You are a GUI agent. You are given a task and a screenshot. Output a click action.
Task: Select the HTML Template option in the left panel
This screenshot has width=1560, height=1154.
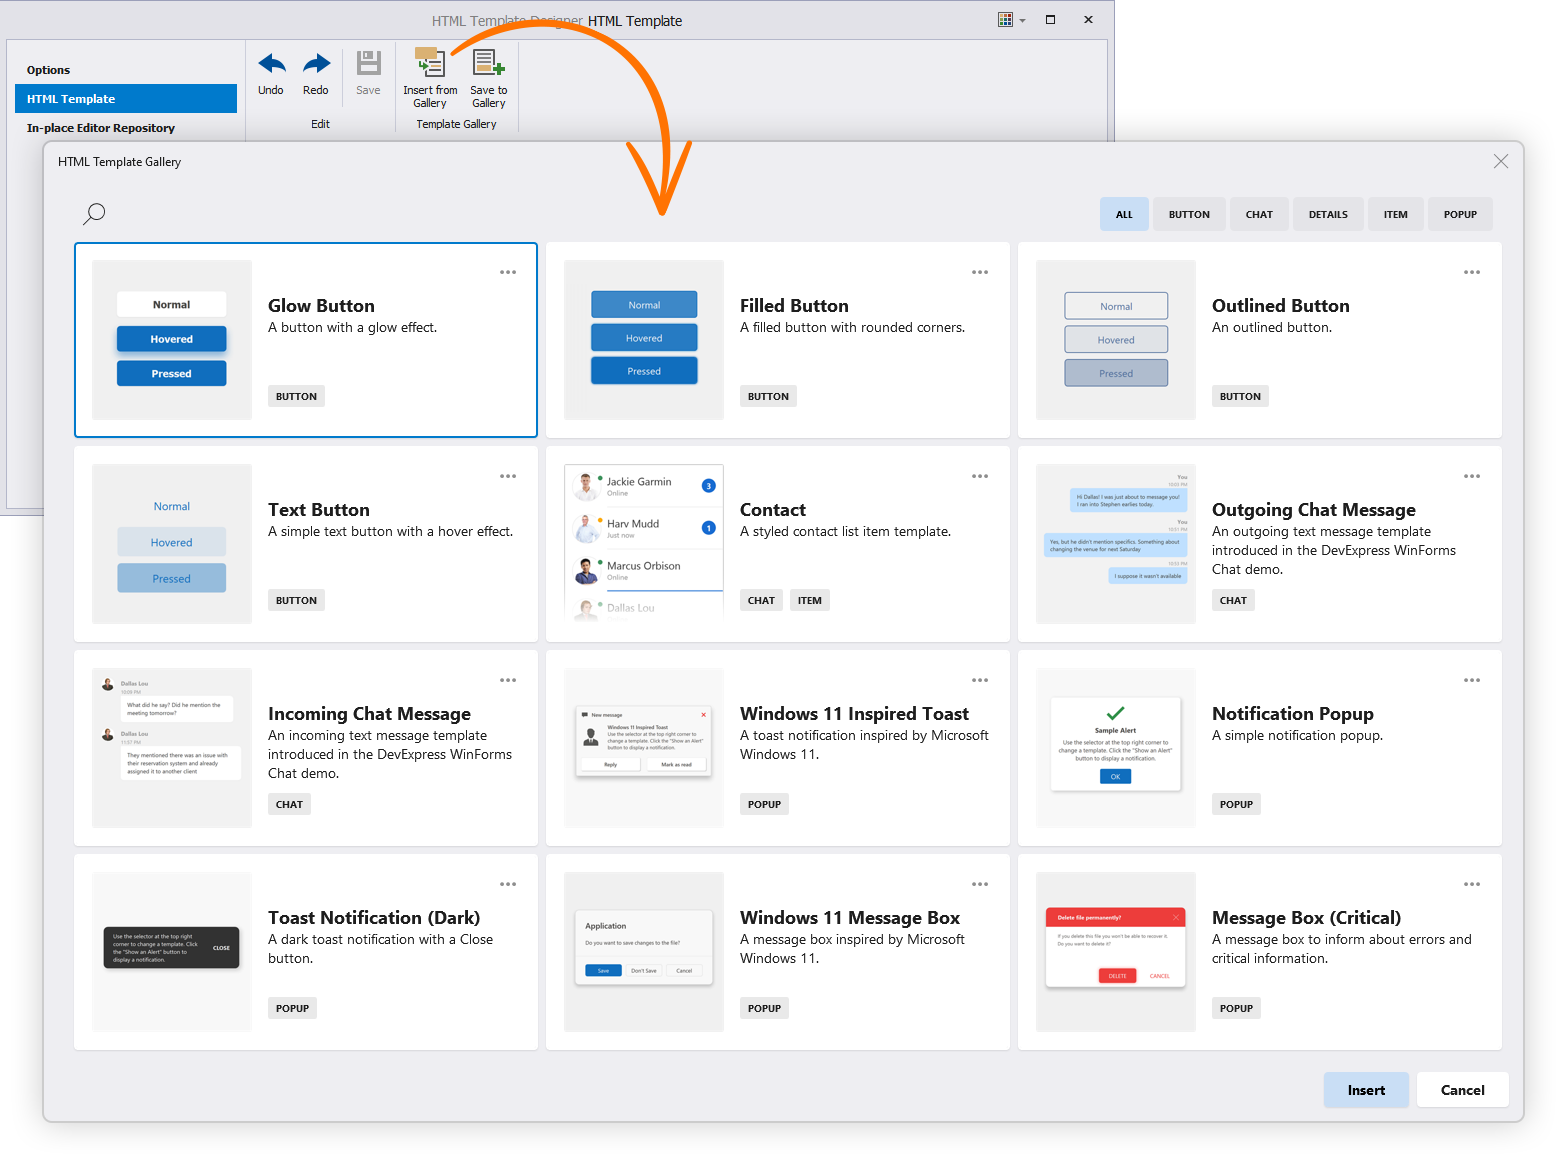[x=125, y=98]
